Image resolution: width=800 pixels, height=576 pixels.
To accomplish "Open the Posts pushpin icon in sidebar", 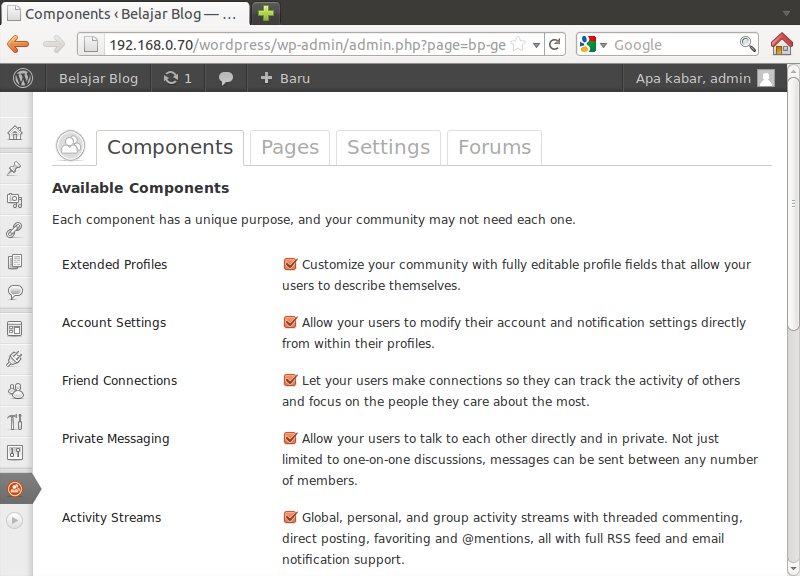I will (x=15, y=168).
